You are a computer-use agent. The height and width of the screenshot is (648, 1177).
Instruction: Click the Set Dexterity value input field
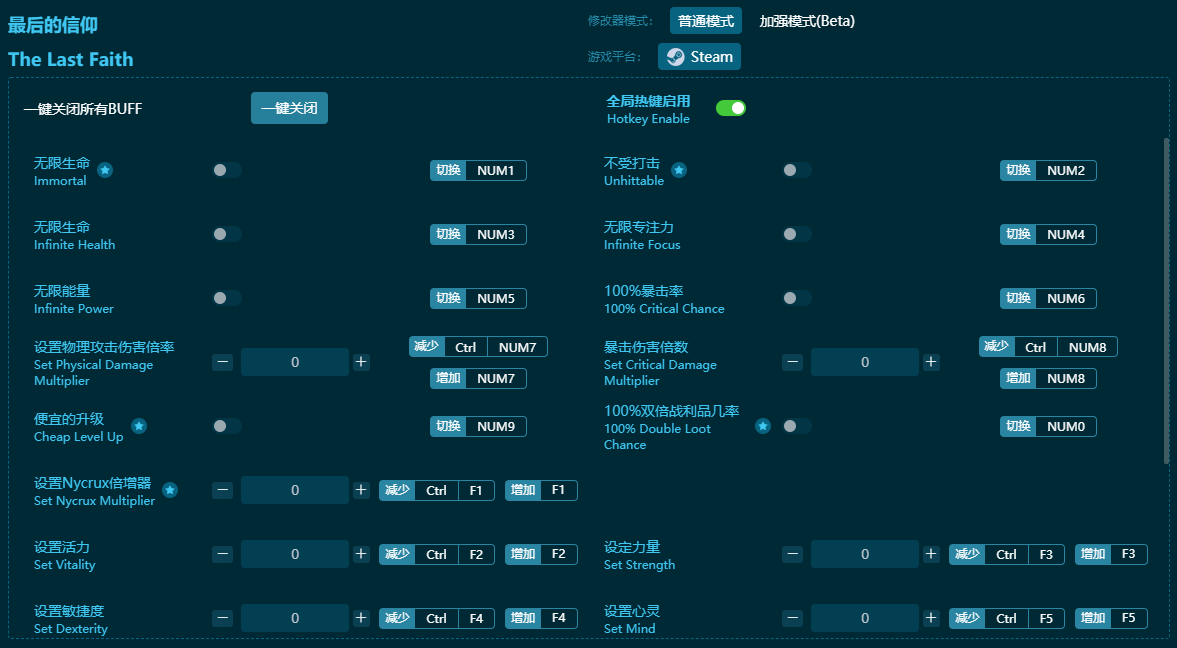(295, 618)
